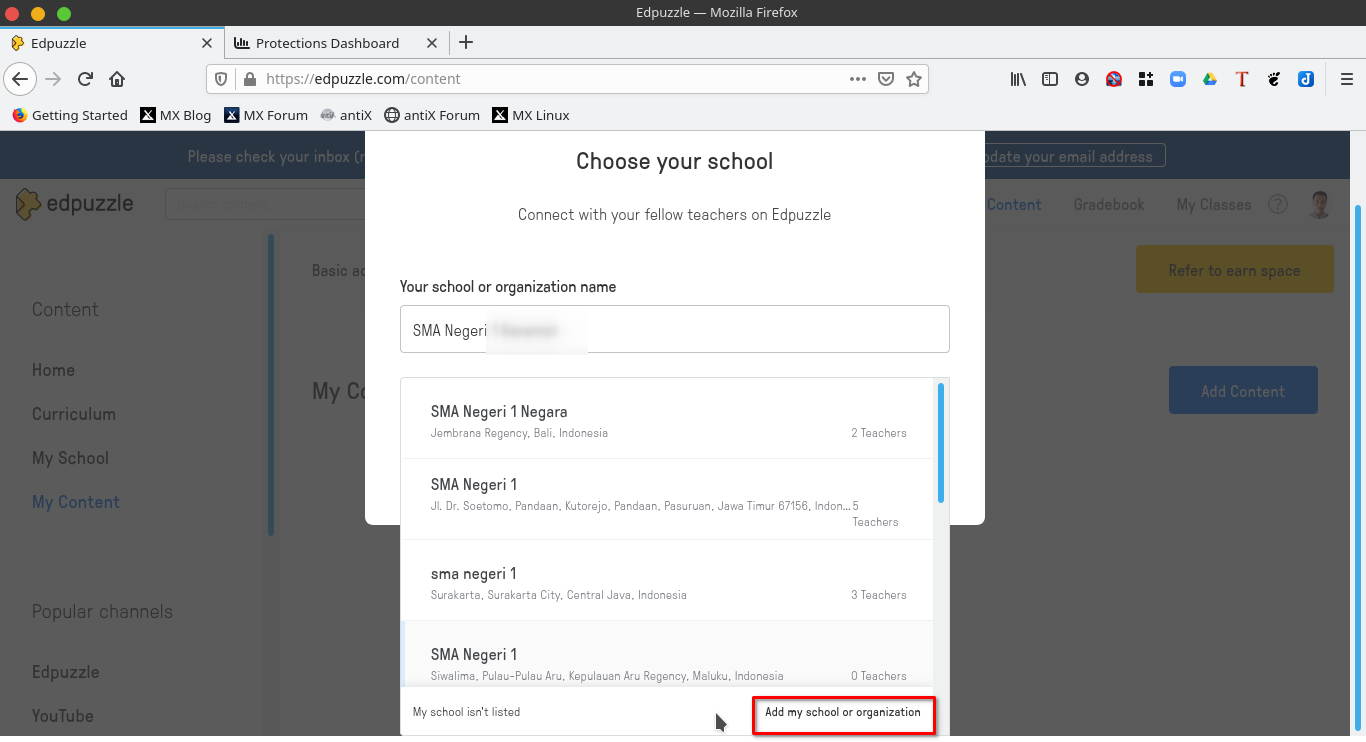Open MX Forum bookmark
This screenshot has width=1366, height=742.
pyautogui.click(x=266, y=115)
